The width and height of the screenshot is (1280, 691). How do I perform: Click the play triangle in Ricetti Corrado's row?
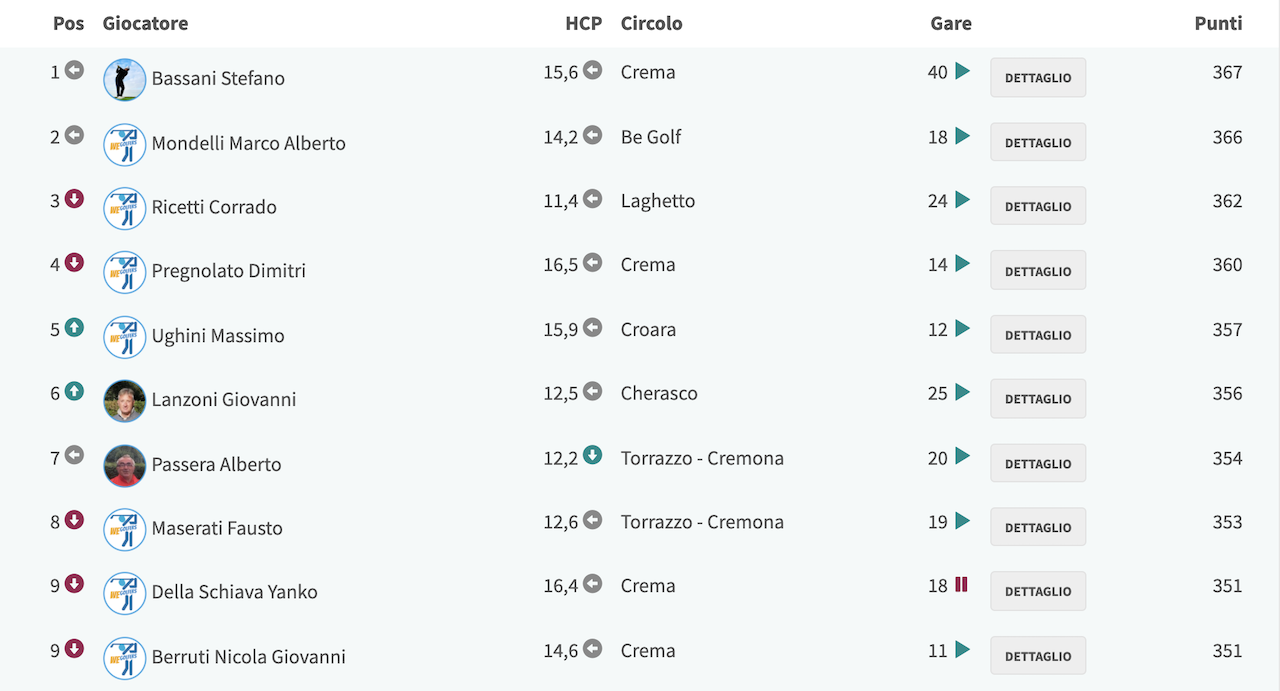(x=962, y=200)
